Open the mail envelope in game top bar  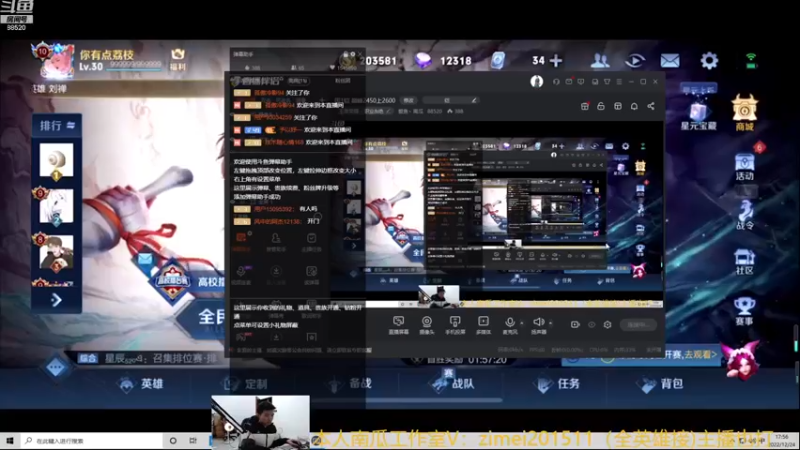[670, 61]
